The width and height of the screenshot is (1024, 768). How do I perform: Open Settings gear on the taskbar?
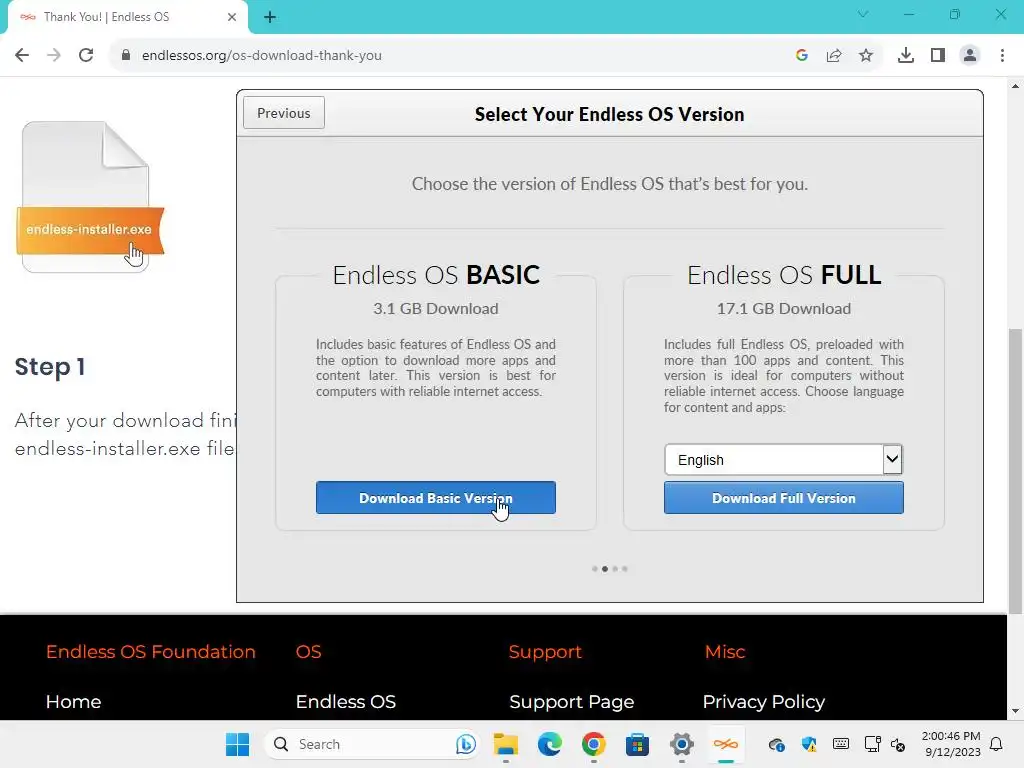click(x=681, y=744)
